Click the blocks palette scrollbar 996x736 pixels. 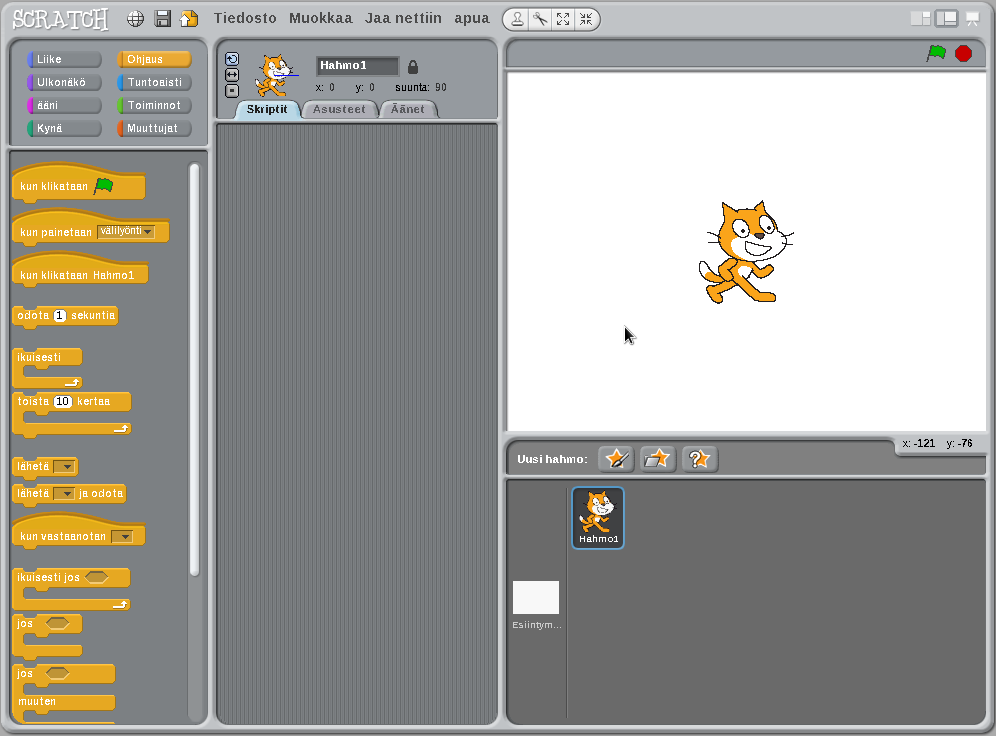coord(194,370)
